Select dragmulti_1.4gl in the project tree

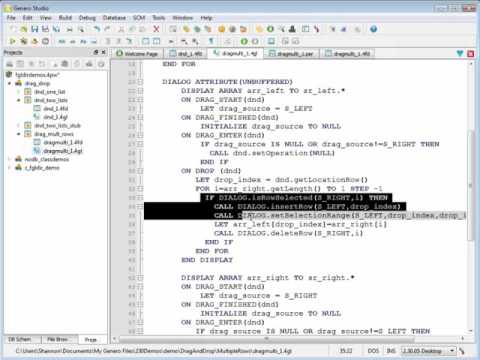pos(63,151)
